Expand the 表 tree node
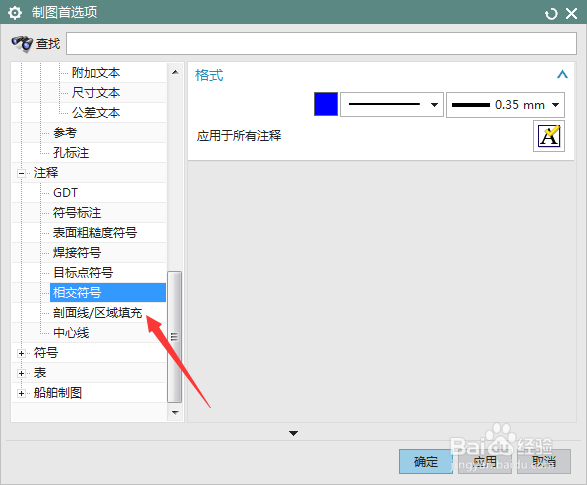Image resolution: width=587 pixels, height=485 pixels. click(21, 373)
